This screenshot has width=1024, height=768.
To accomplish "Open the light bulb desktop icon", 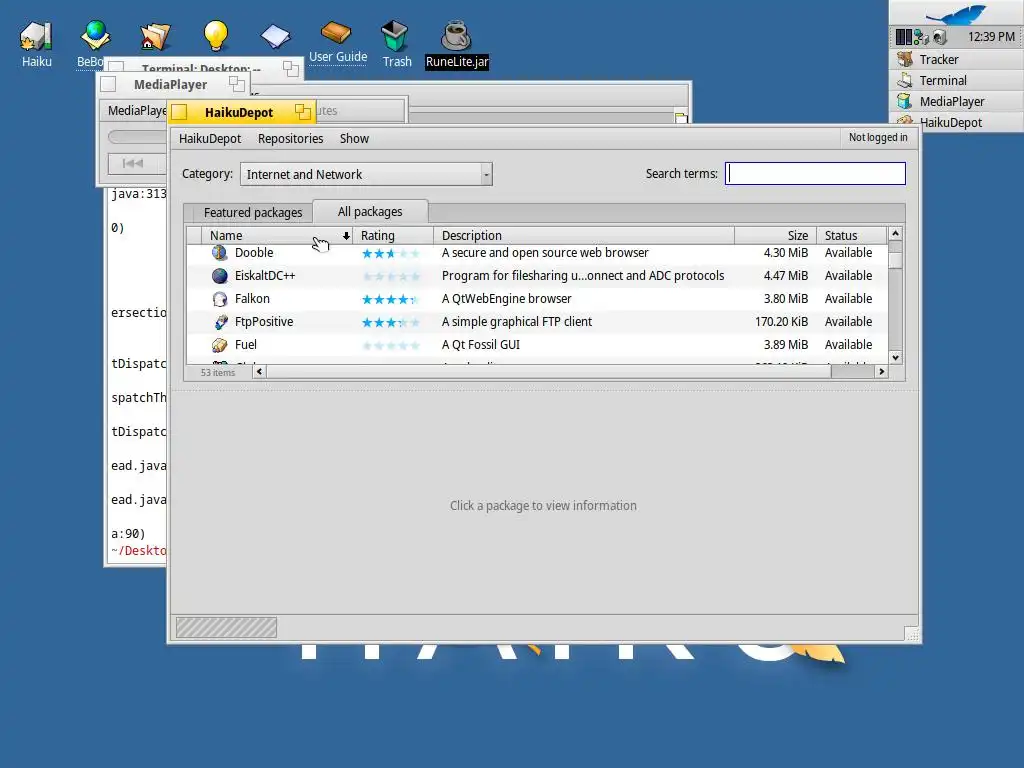I will (x=216, y=35).
